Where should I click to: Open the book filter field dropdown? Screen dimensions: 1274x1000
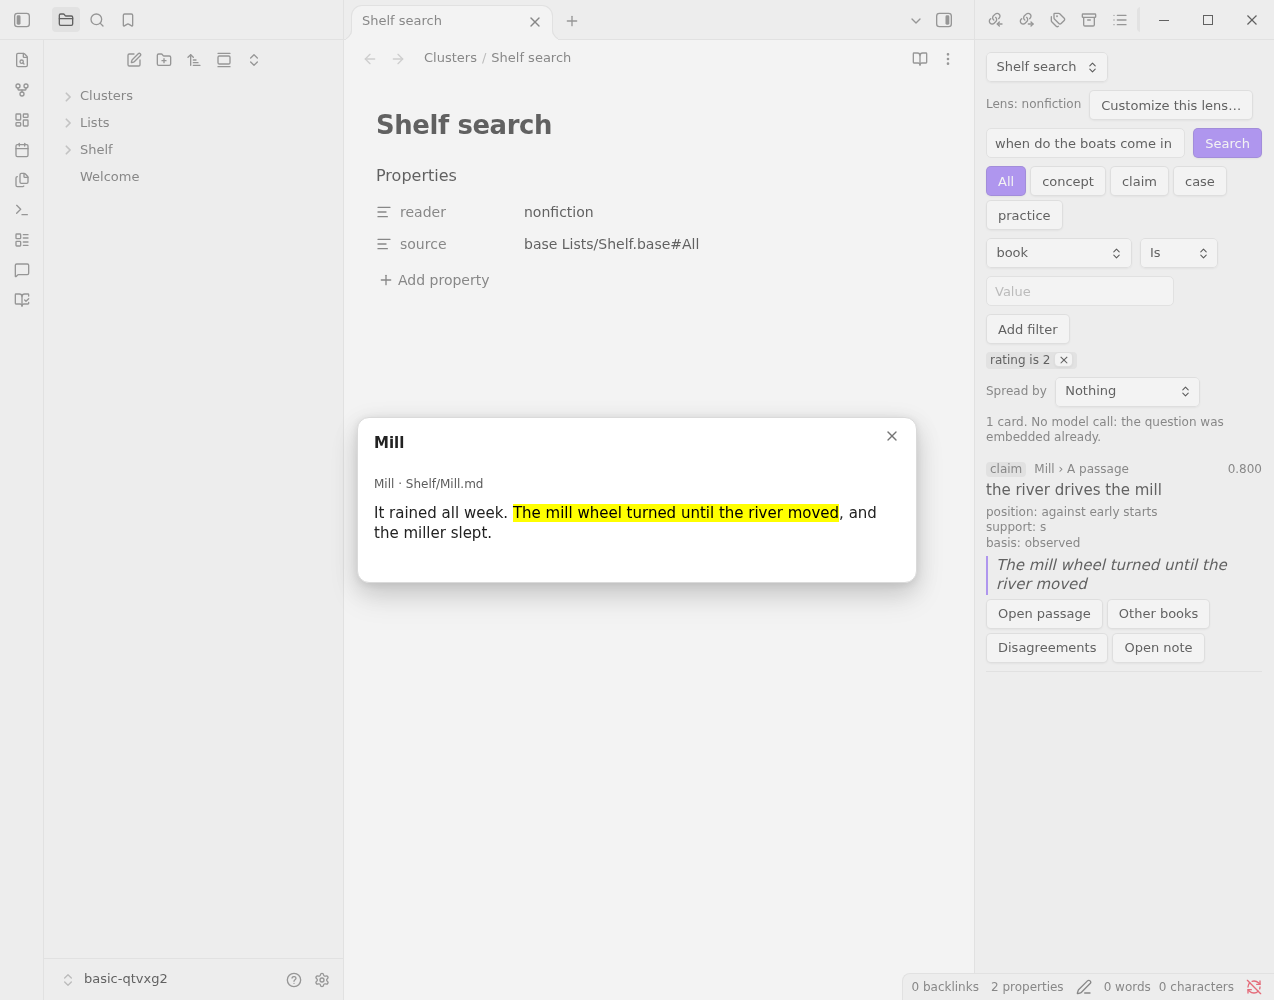coord(1059,253)
